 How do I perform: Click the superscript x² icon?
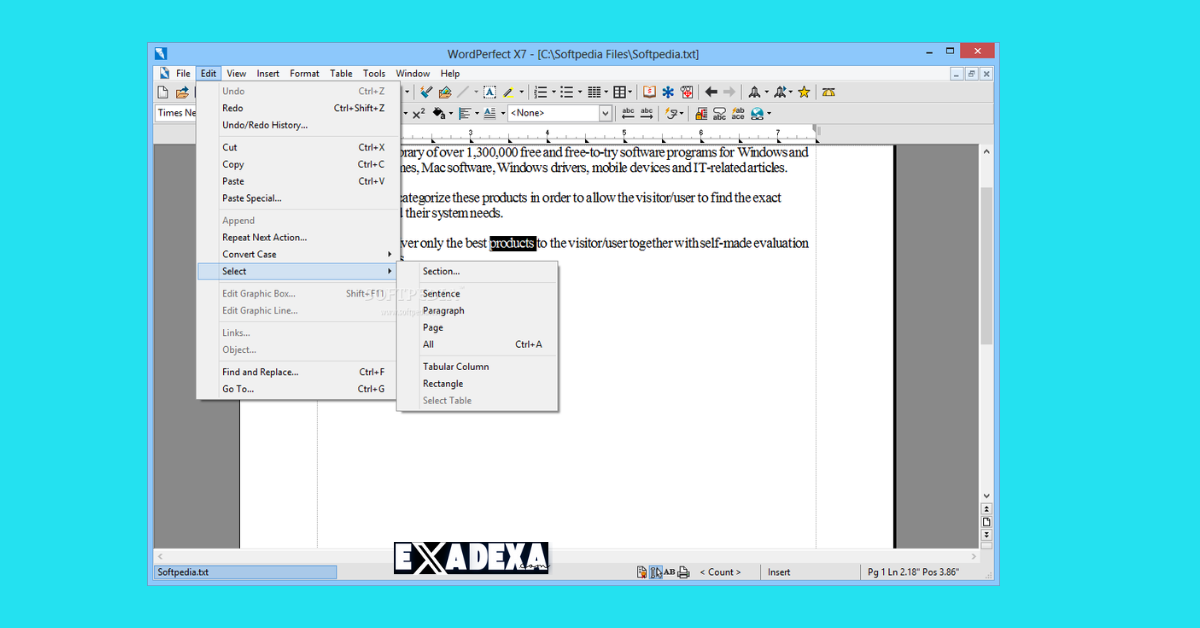[x=418, y=112]
